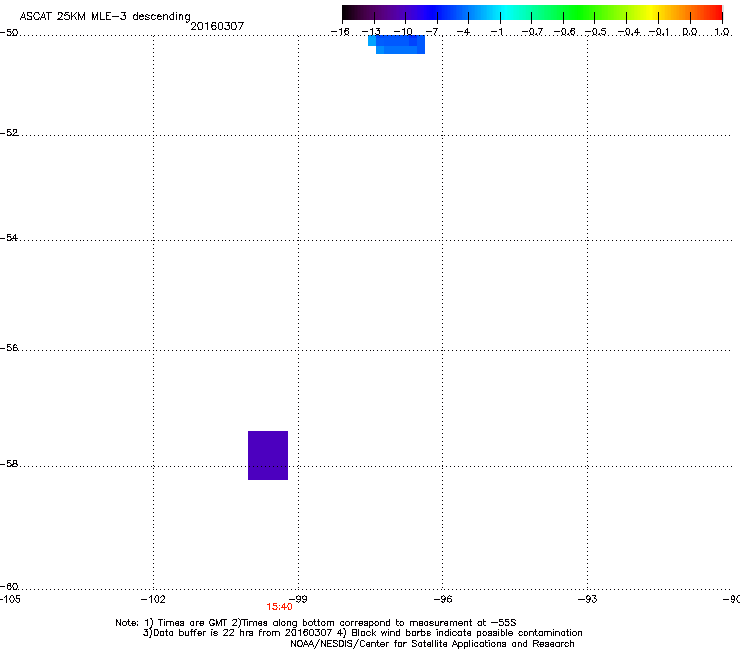740x650 pixels.
Task: Click the -0.5 color scale label
Action: [596, 32]
